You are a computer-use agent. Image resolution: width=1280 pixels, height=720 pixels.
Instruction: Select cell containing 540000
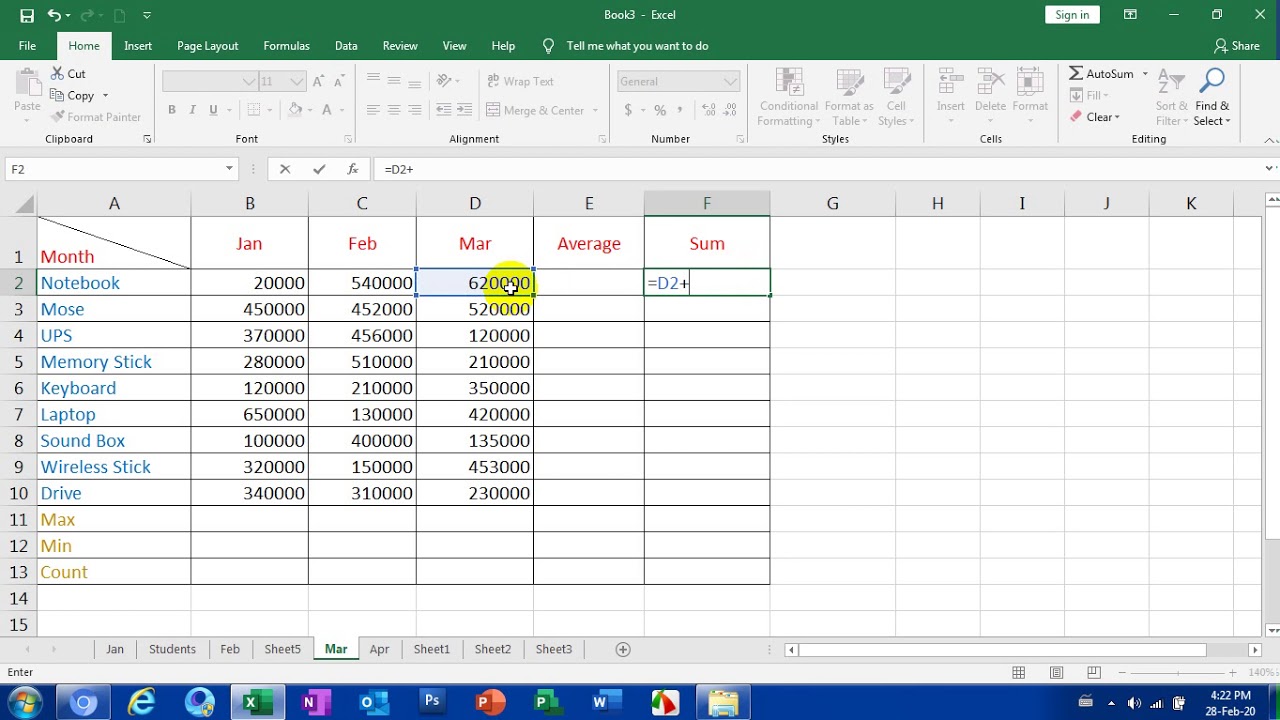tap(362, 283)
